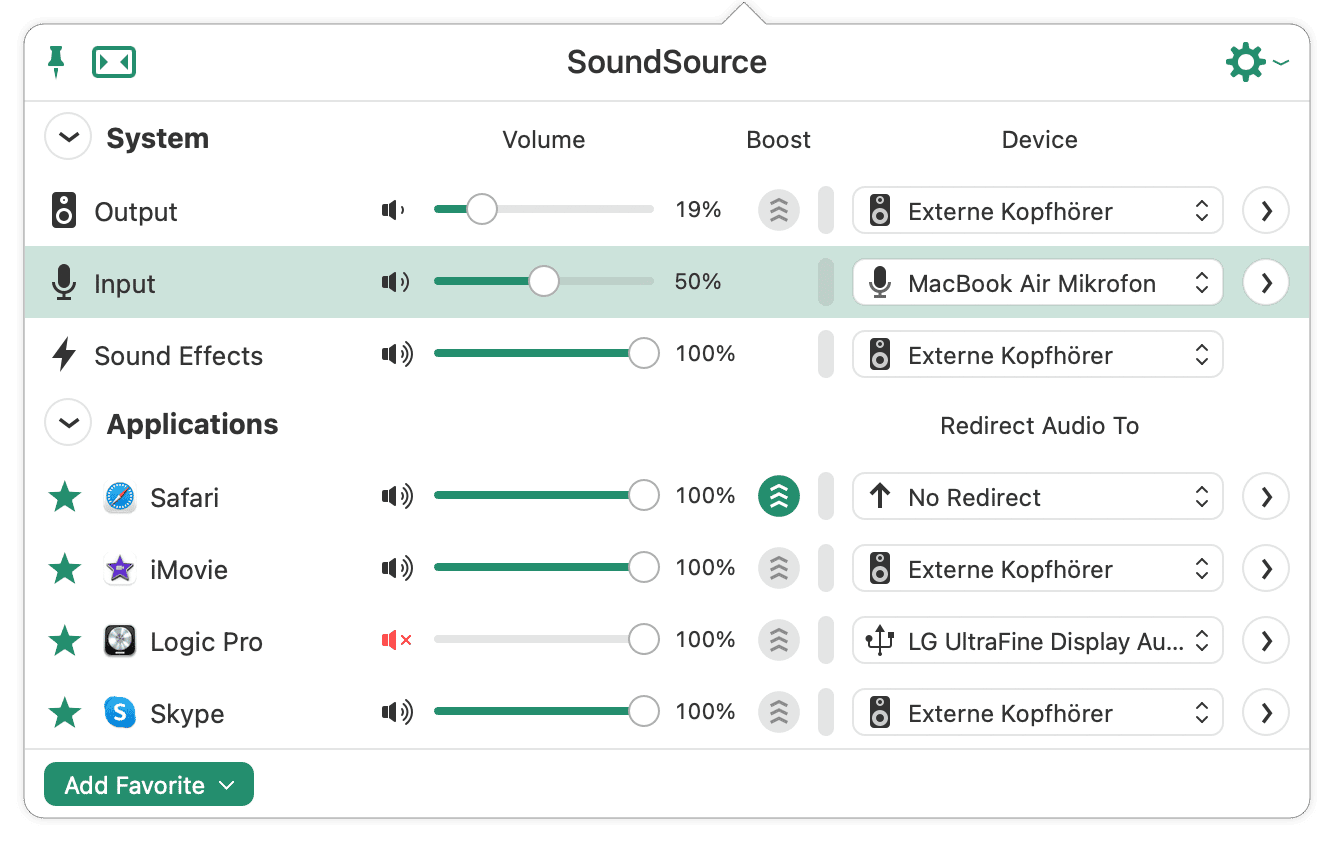Unfavorite Skype using its star
1334x842 pixels.
click(x=65, y=712)
